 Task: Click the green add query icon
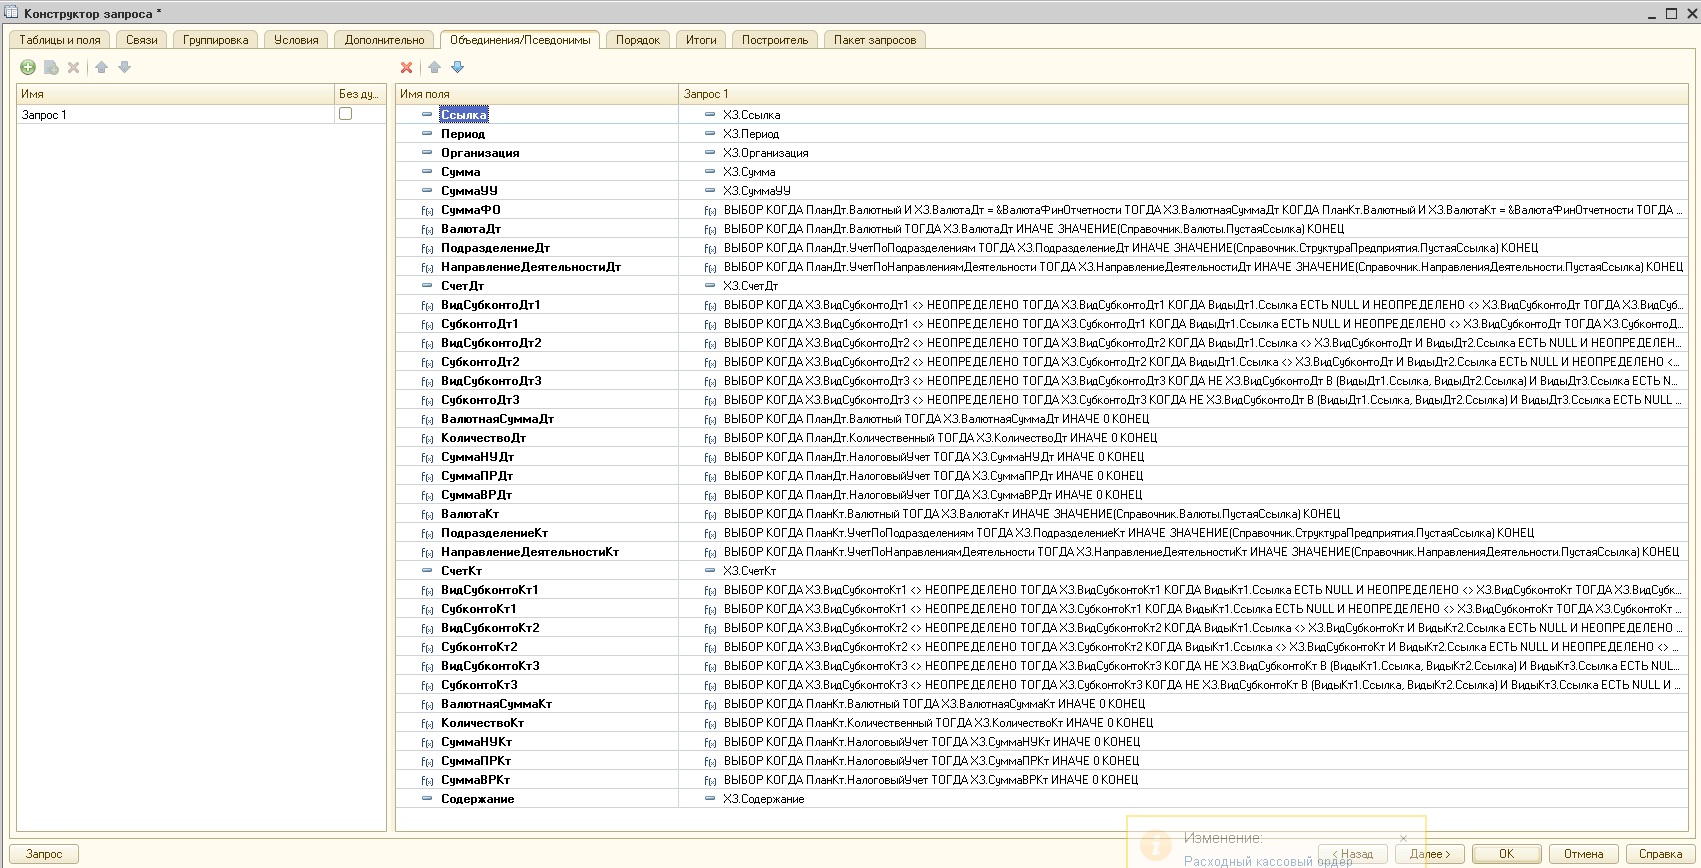tap(28, 67)
